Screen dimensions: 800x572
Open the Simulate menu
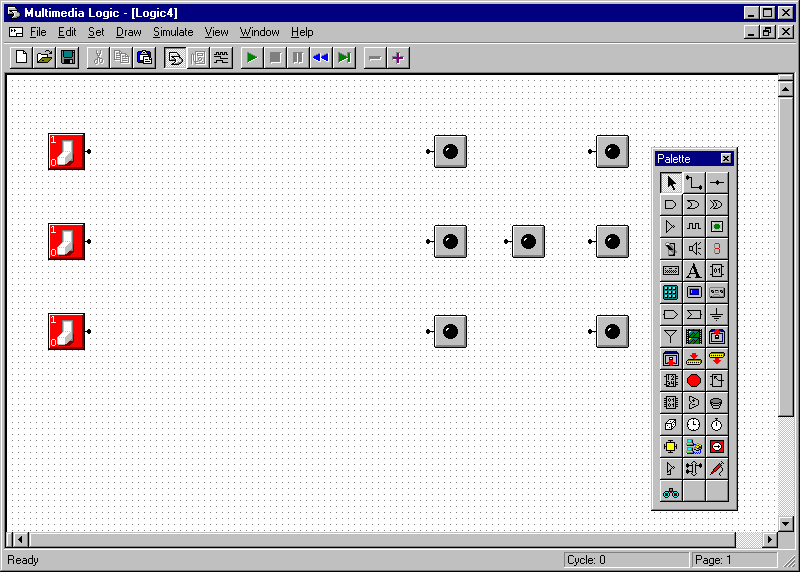173,32
